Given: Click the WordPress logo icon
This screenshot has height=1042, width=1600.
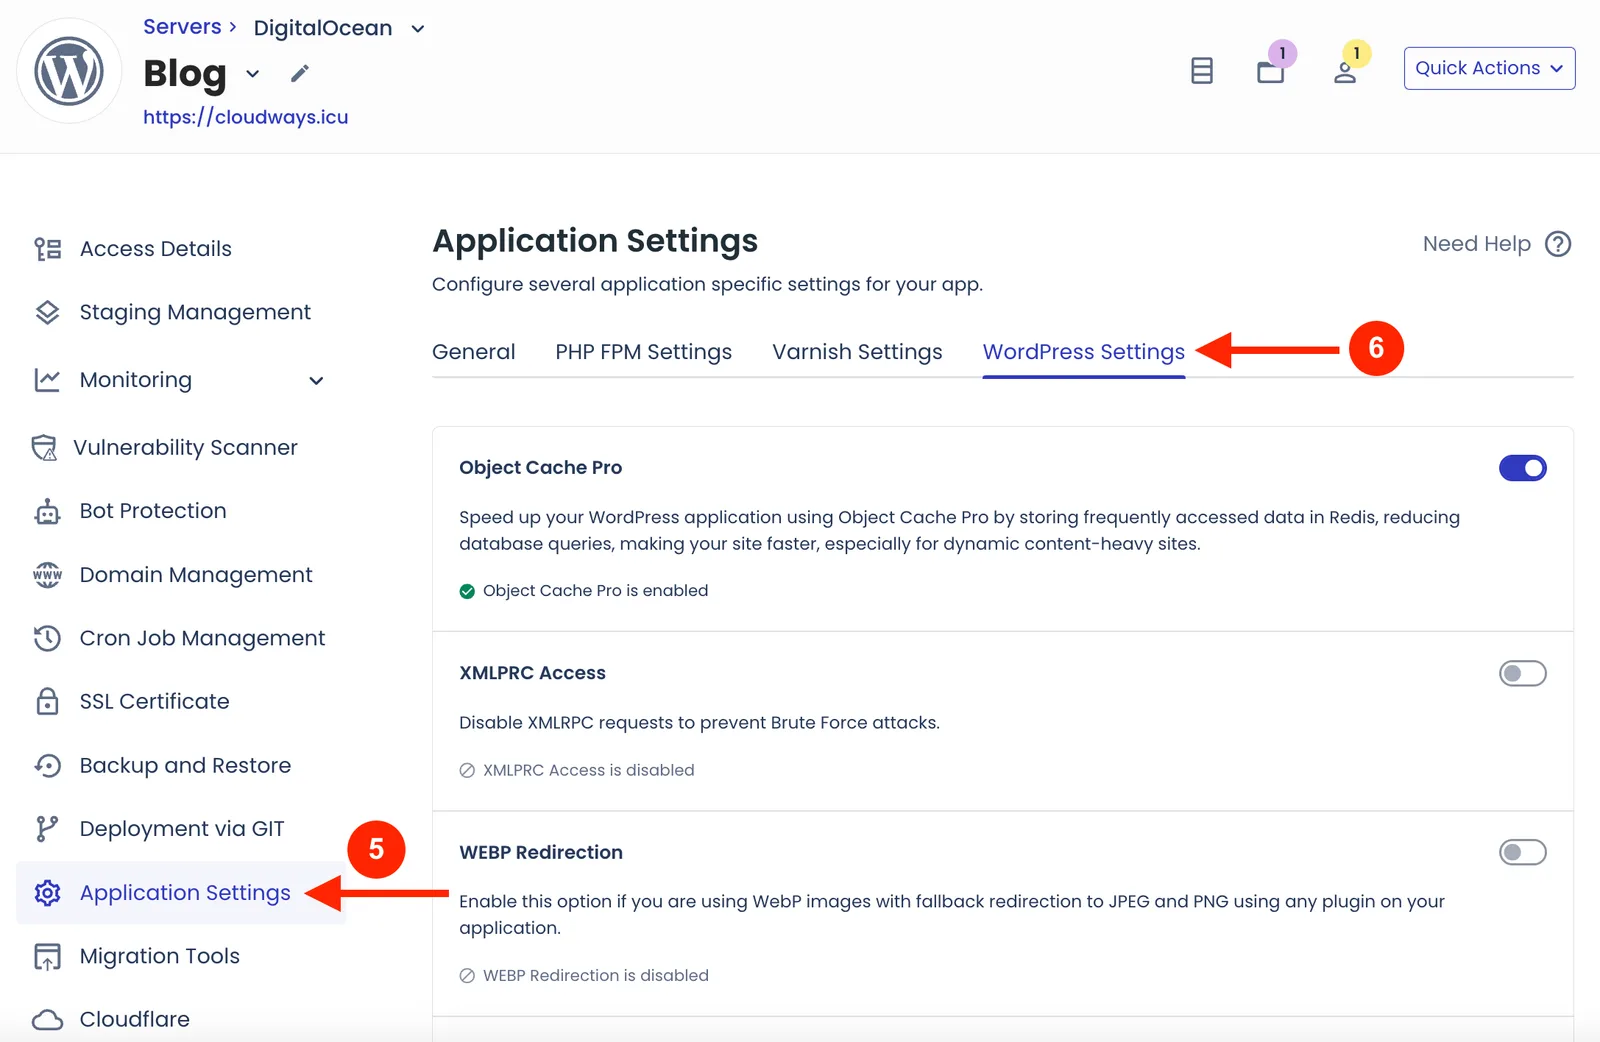Looking at the screenshot, I should 69,71.
